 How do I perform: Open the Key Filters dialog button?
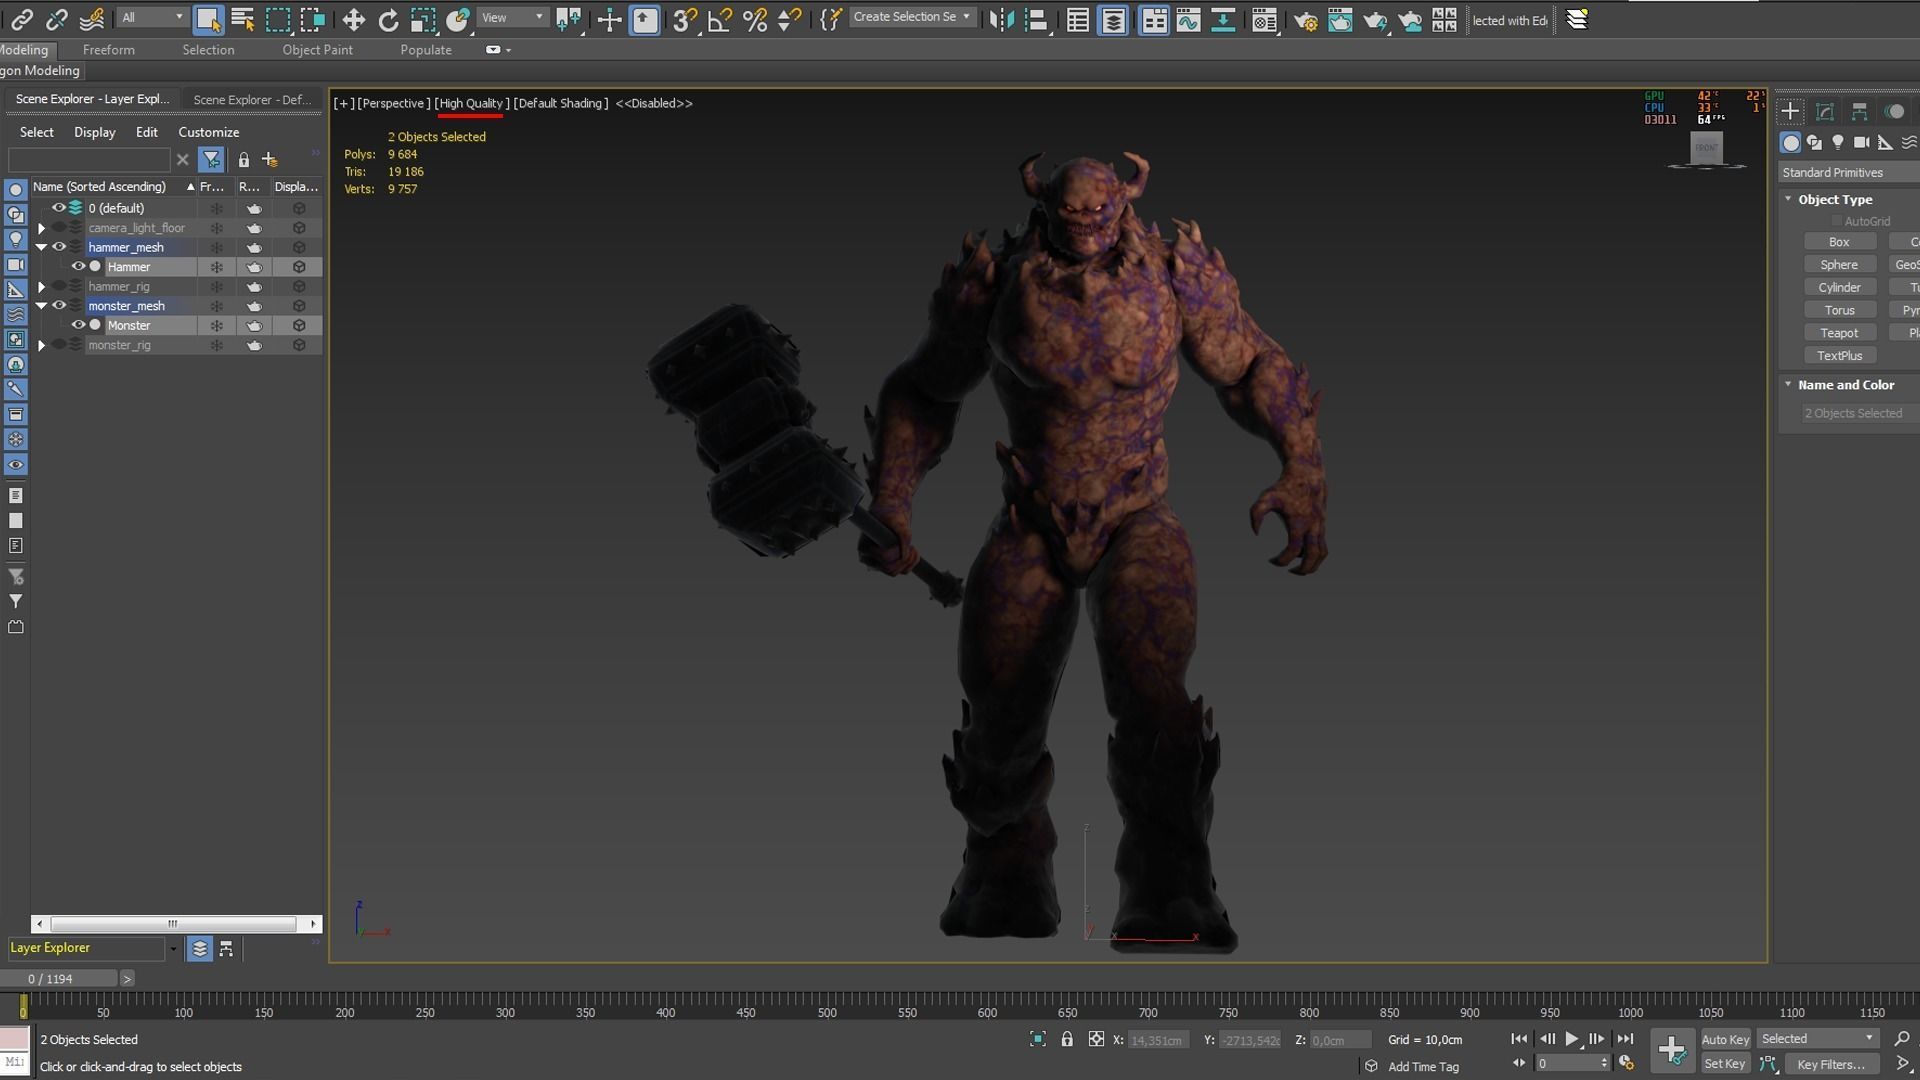1830,1064
